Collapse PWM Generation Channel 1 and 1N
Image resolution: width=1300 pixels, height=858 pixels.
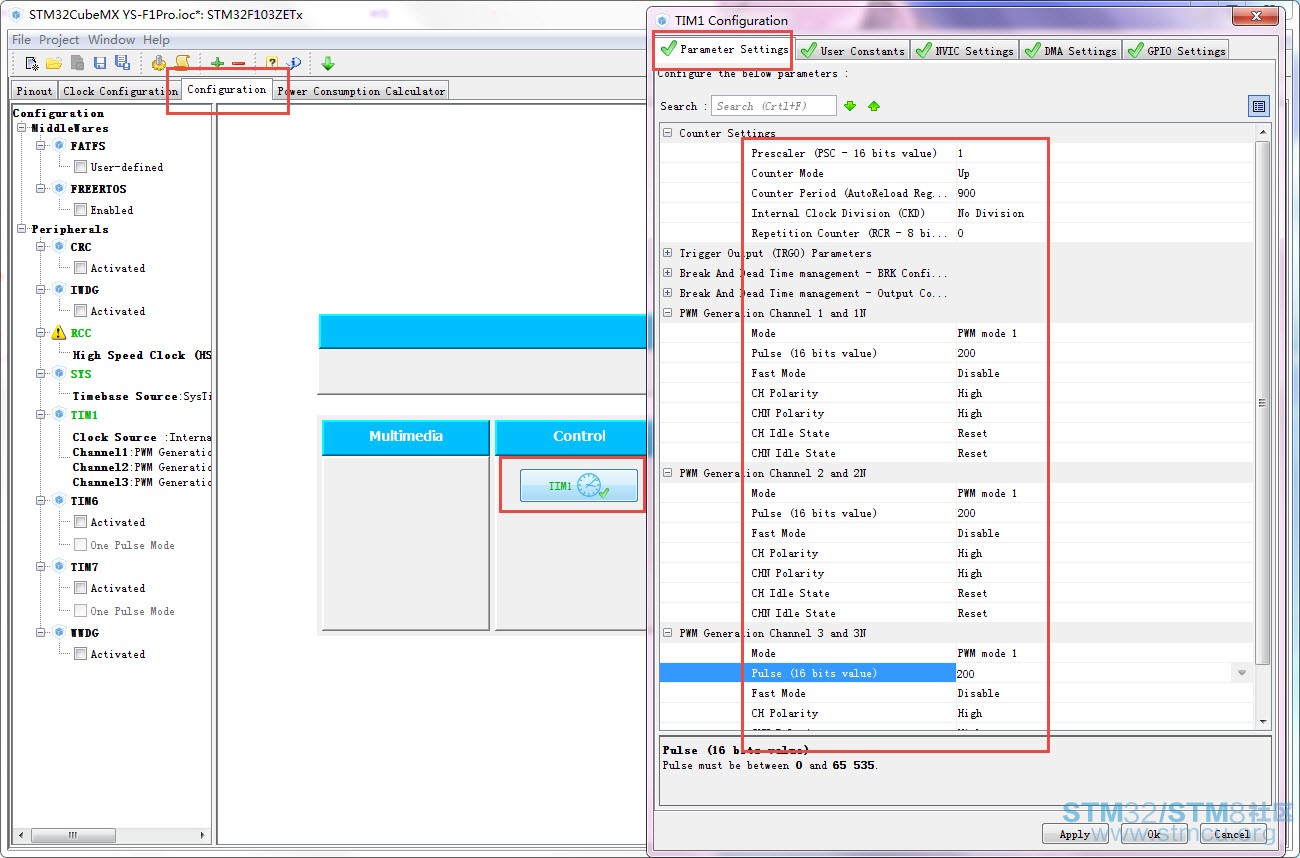(x=667, y=313)
